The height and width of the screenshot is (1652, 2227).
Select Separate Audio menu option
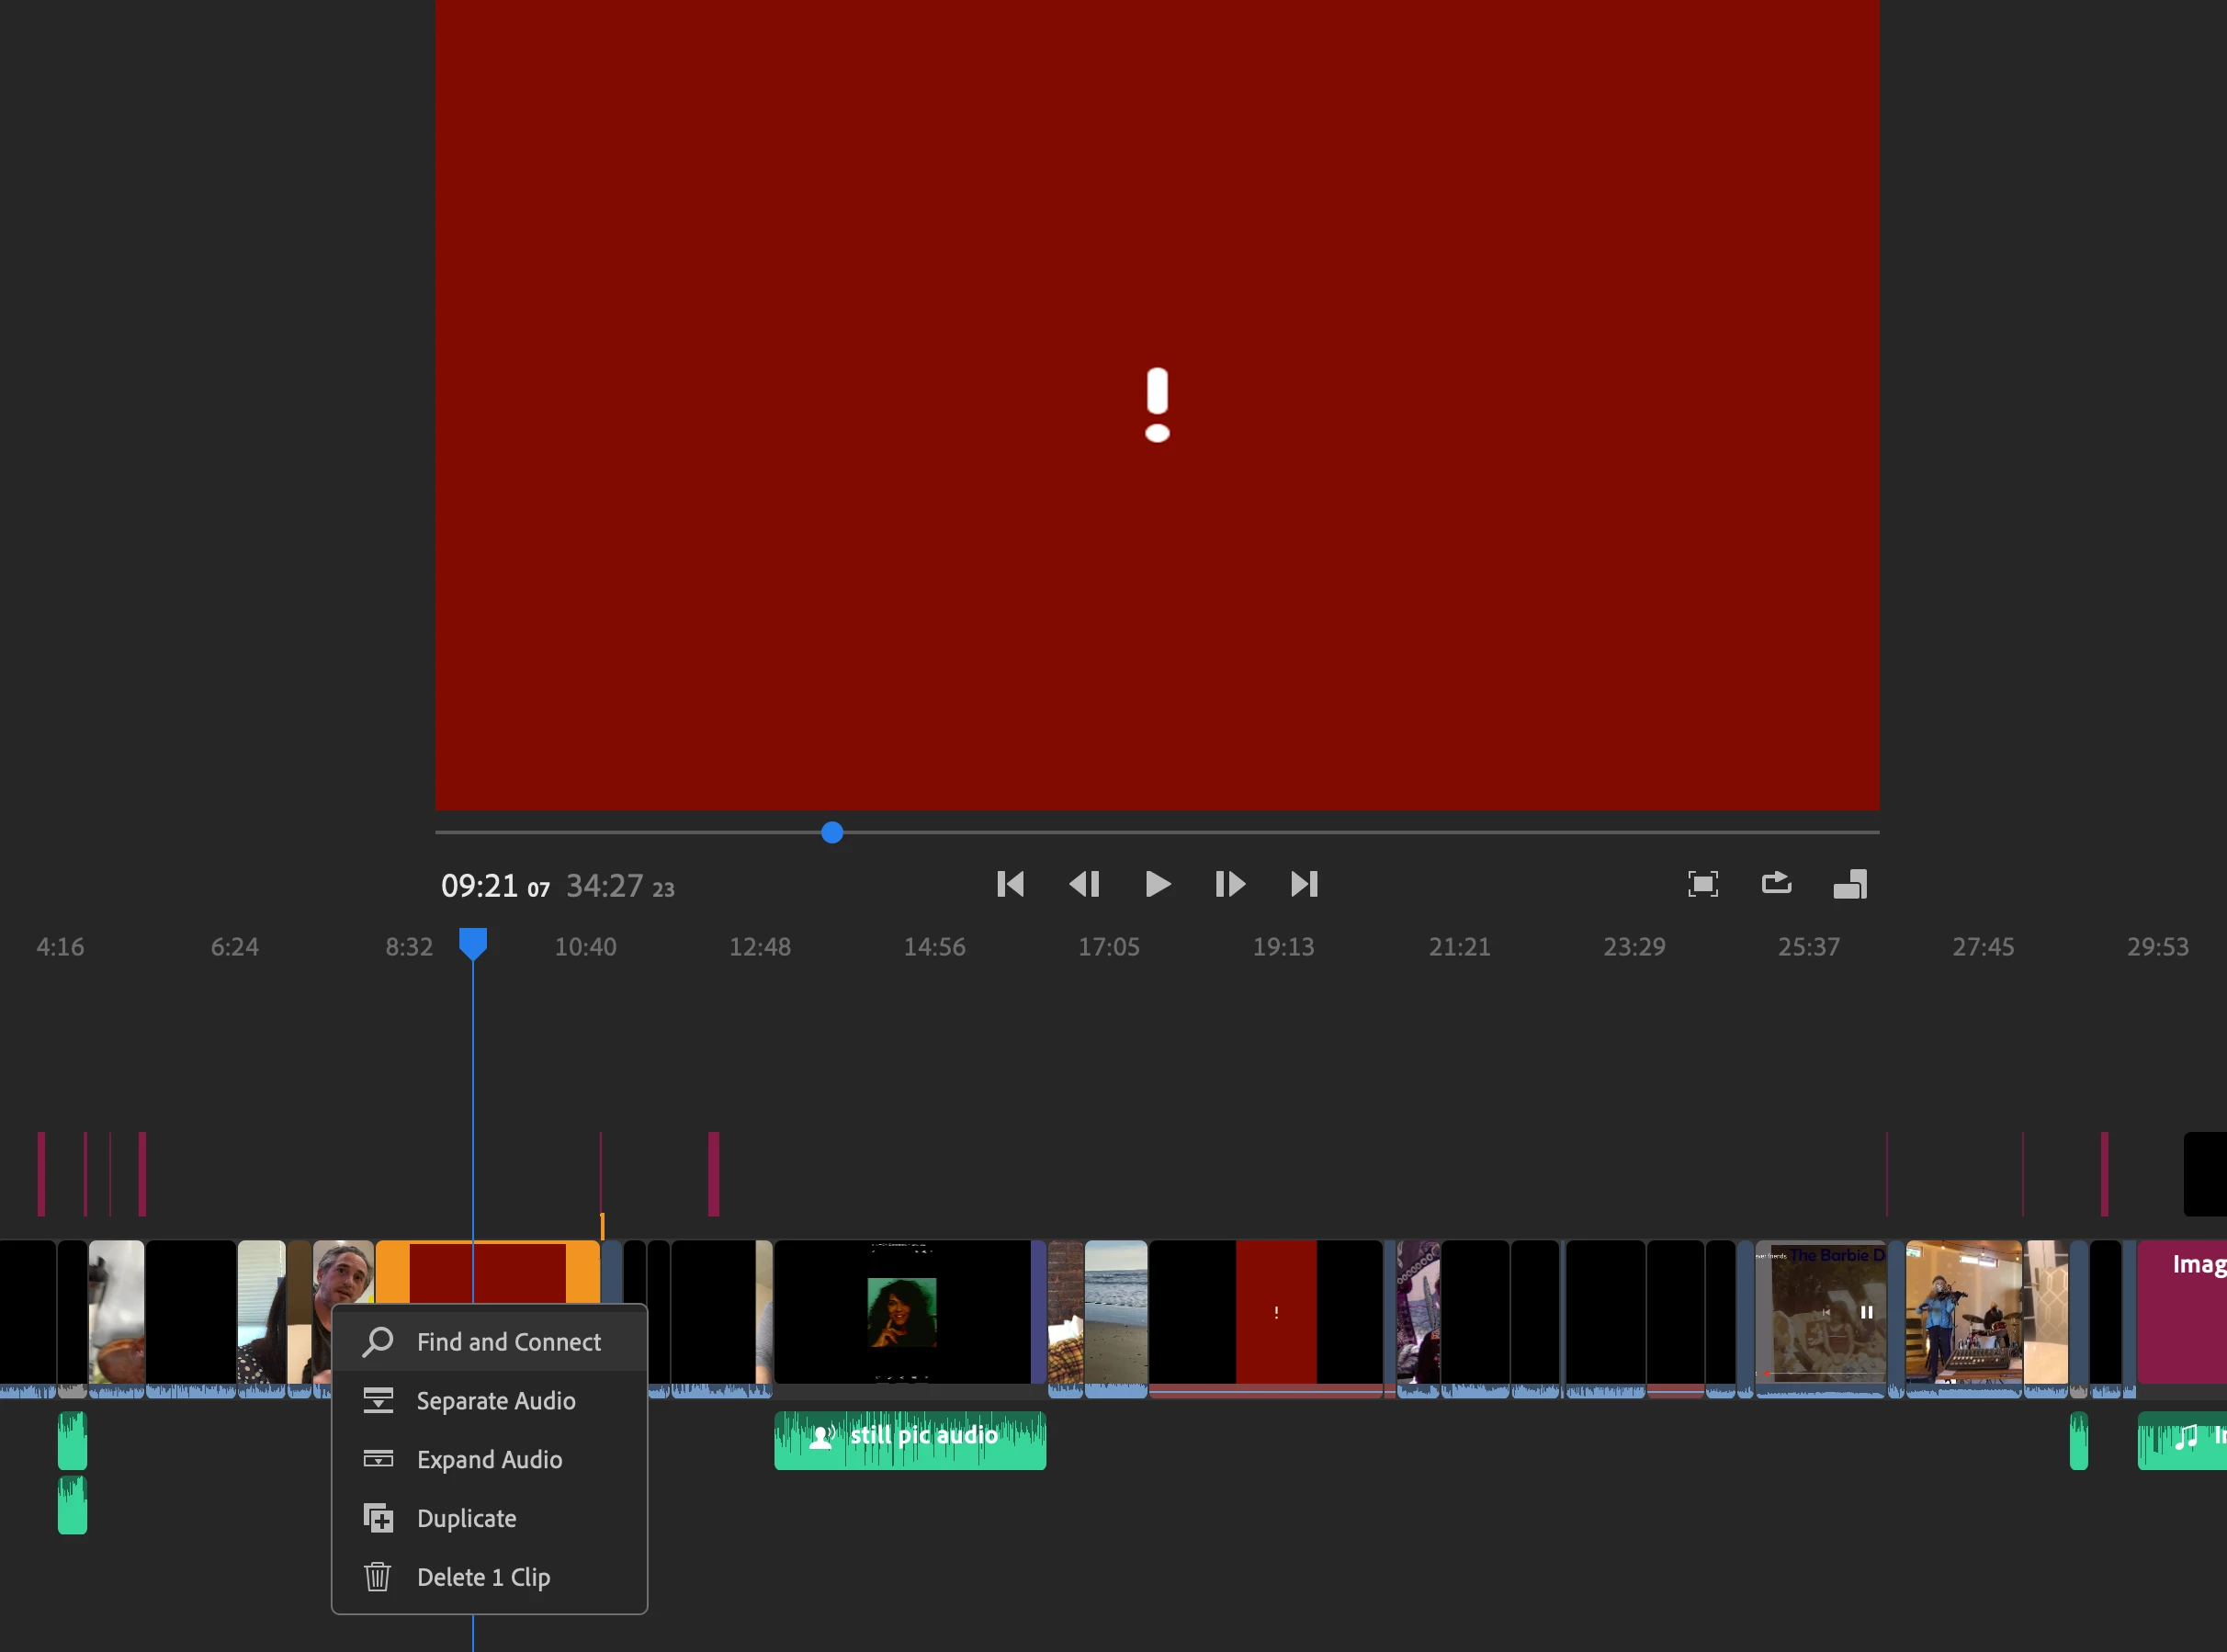point(495,1401)
